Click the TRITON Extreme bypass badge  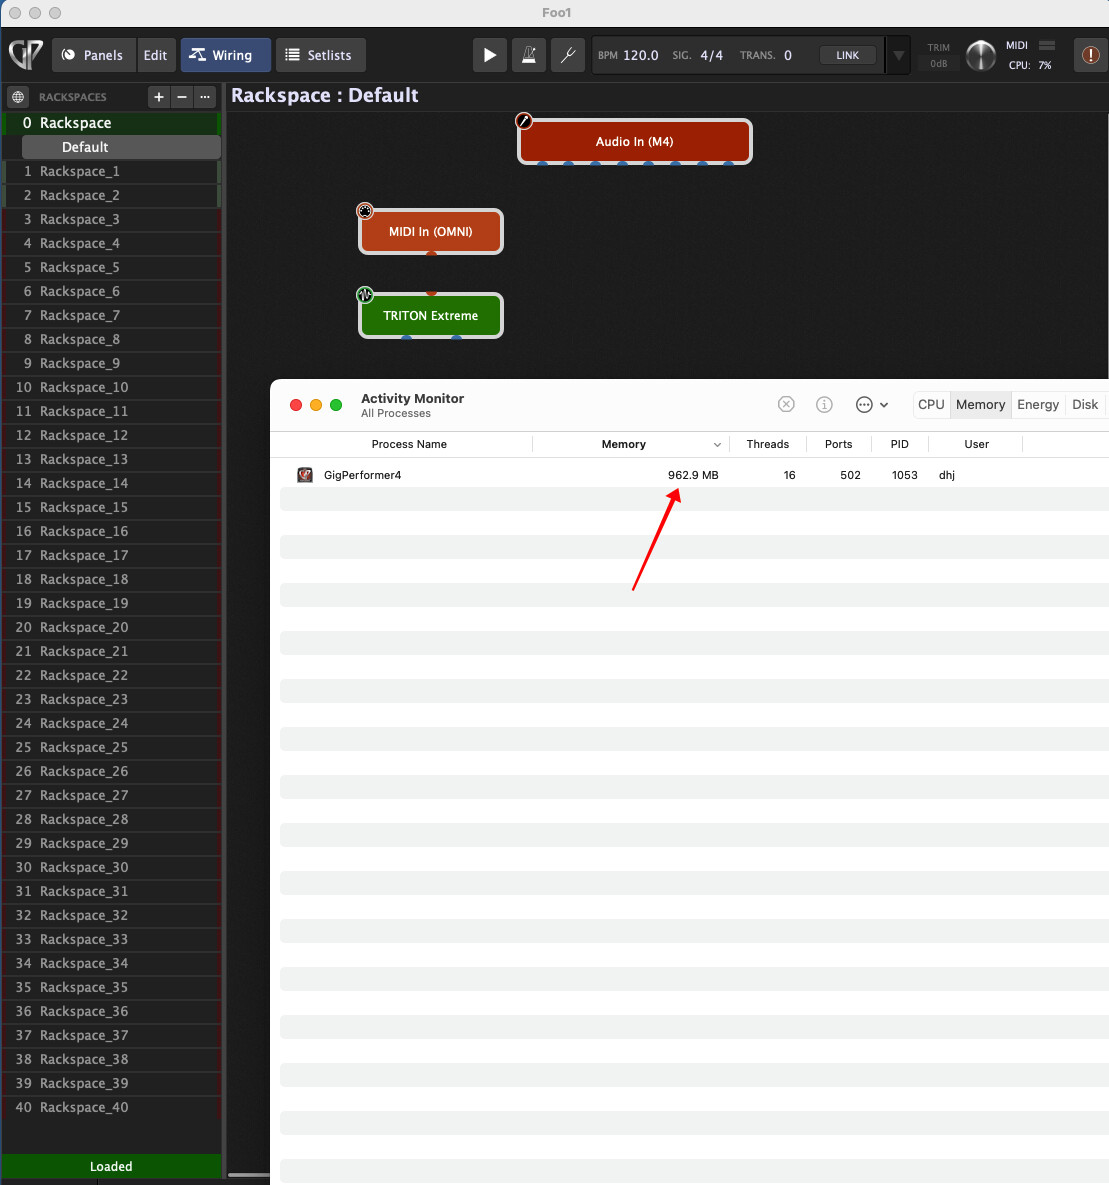(365, 295)
